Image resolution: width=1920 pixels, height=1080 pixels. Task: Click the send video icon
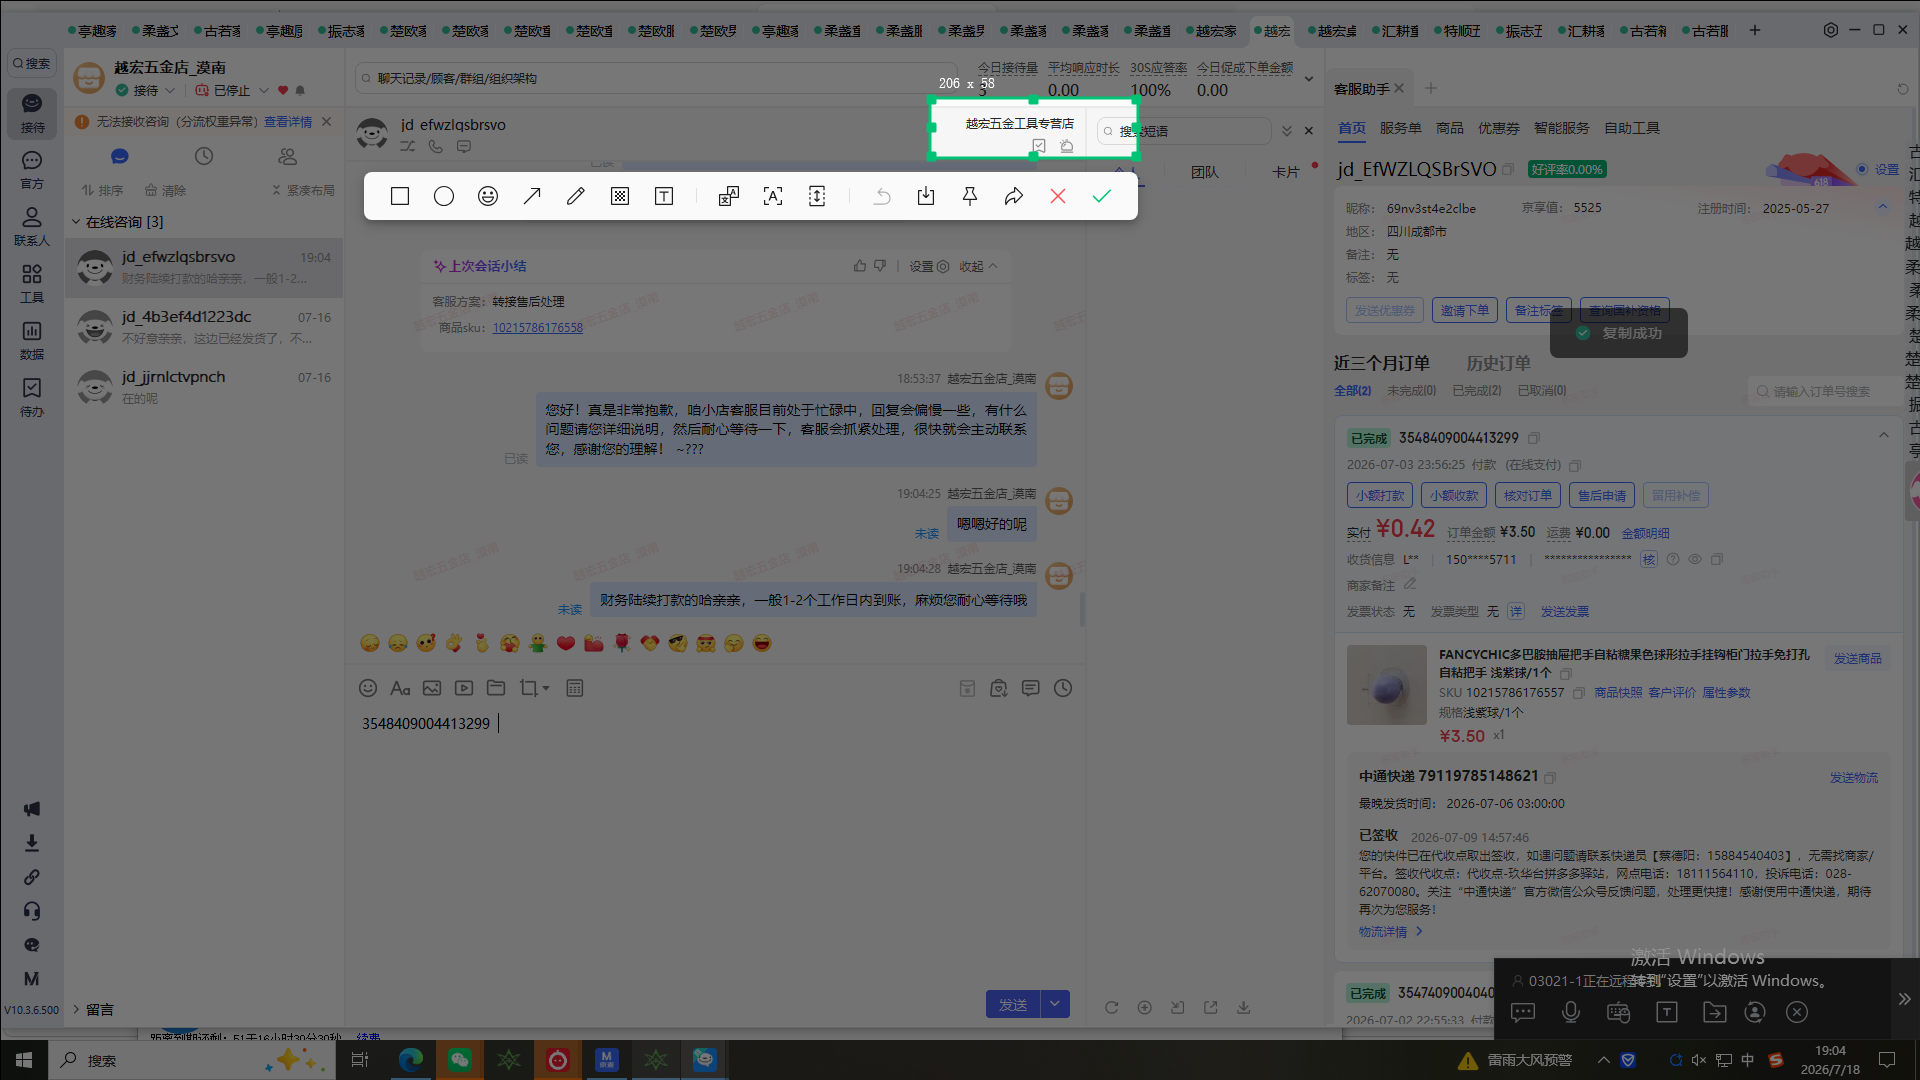464,688
